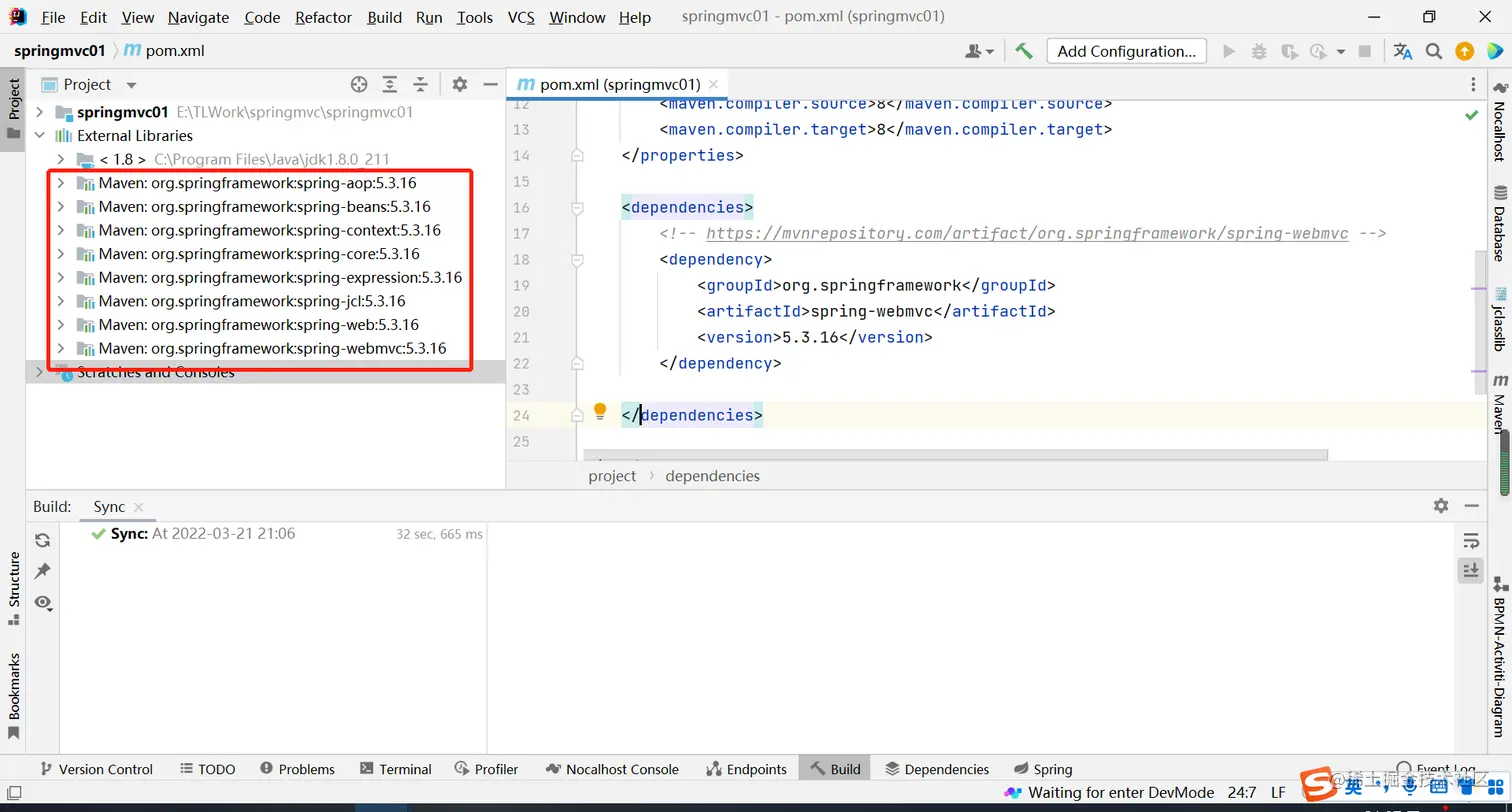Image resolution: width=1512 pixels, height=812 pixels.
Task: Follow the mvnrepository.com link in comment
Action: (x=1027, y=234)
